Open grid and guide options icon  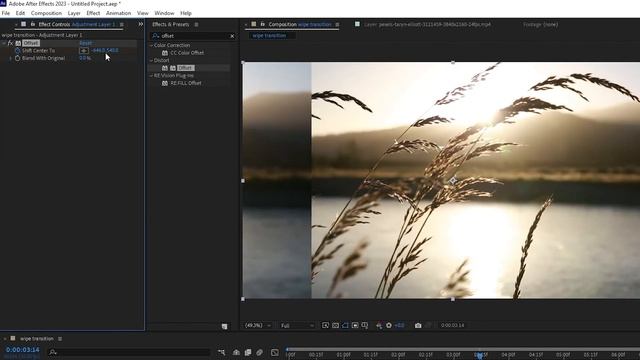(x=365, y=325)
